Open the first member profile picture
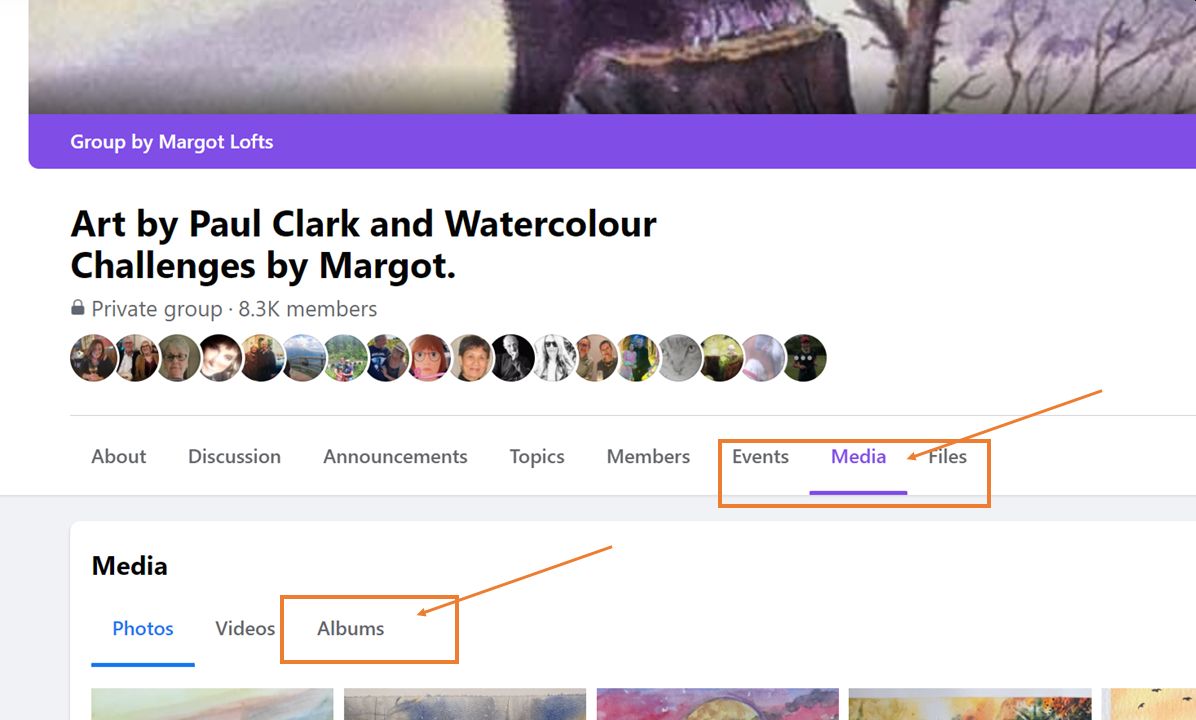 point(94,358)
